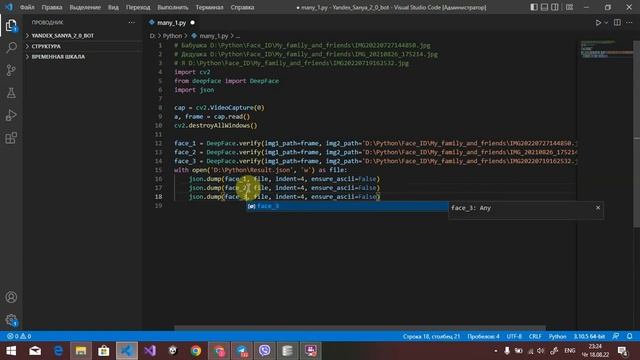The height and width of the screenshot is (360, 640).
Task: Open File Explorer from the taskbar
Action: [x=81, y=351]
